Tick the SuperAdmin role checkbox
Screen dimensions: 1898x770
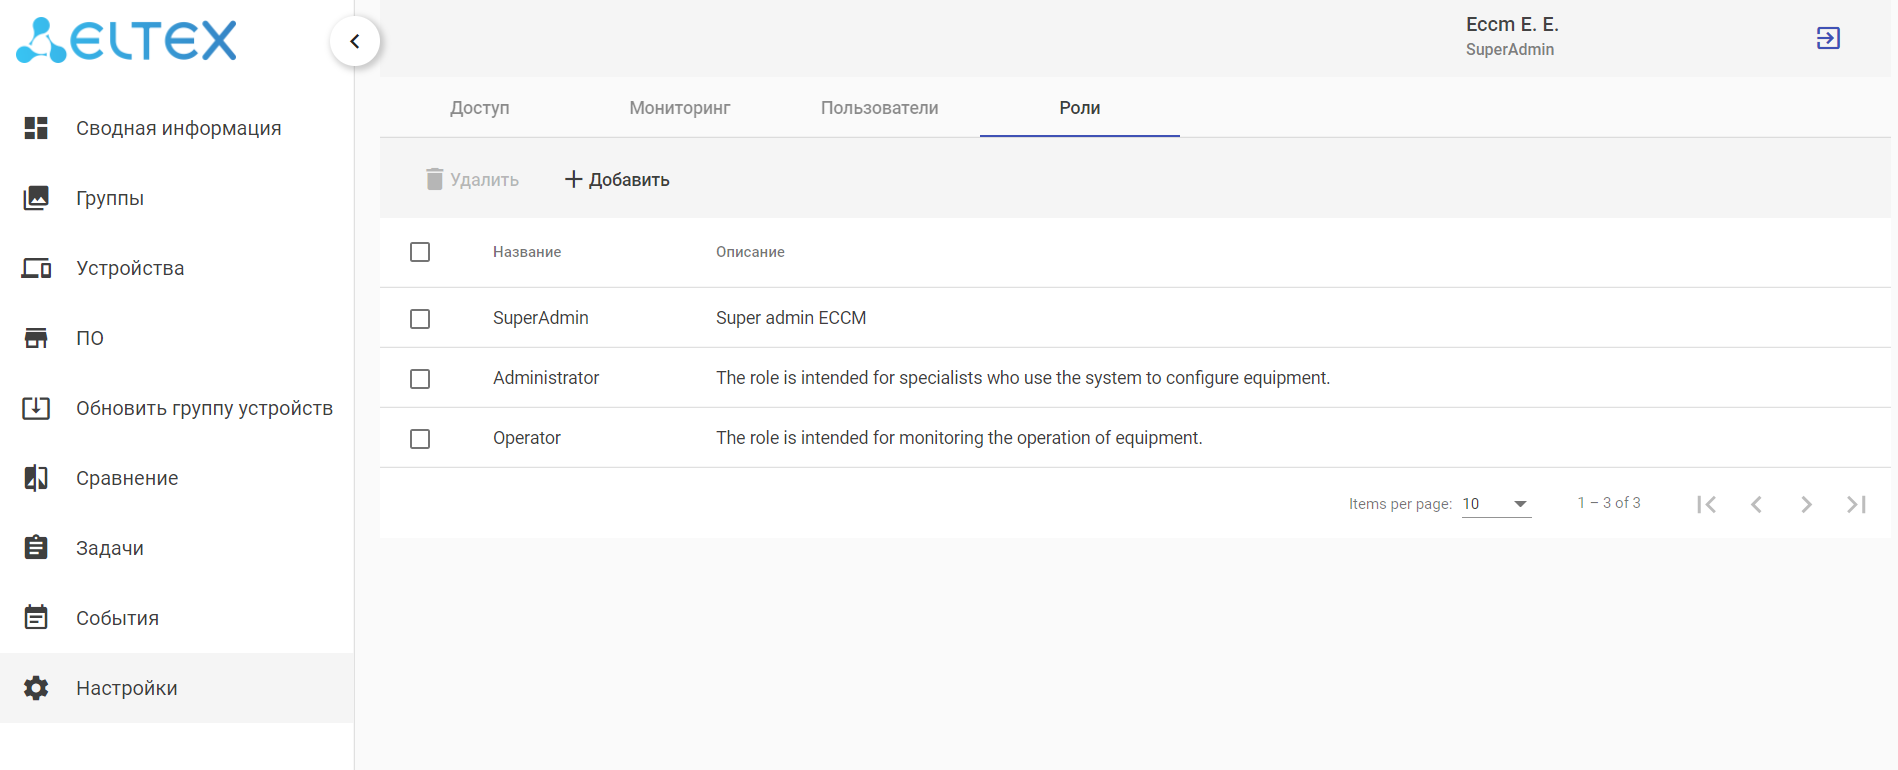pos(420,319)
